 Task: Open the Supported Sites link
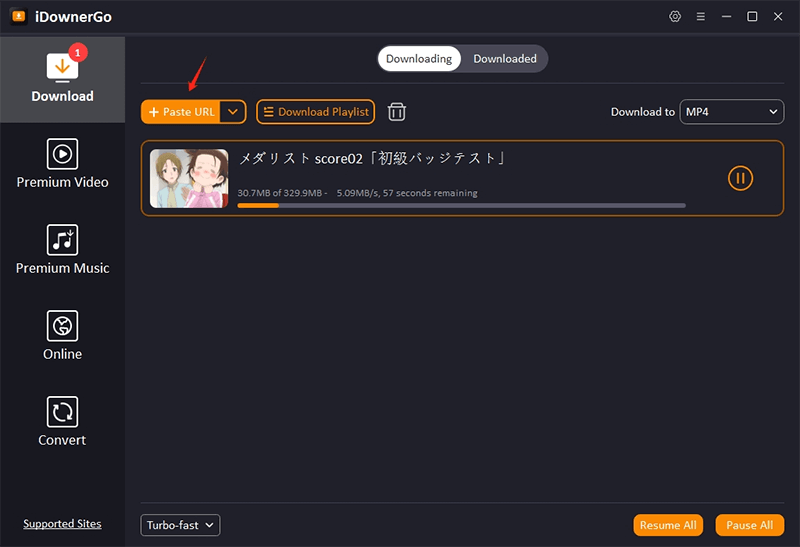[x=62, y=524]
